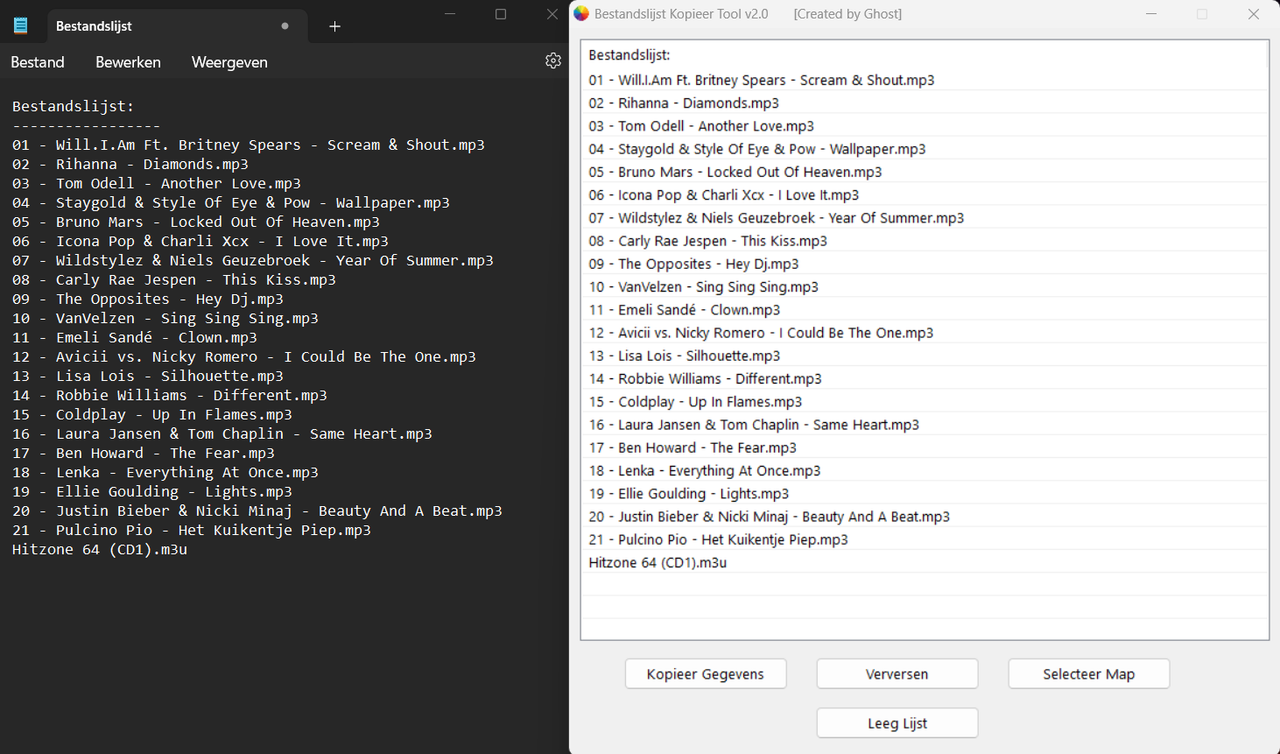
Task: Click the Notepad app icon
Action: click(x=21, y=26)
